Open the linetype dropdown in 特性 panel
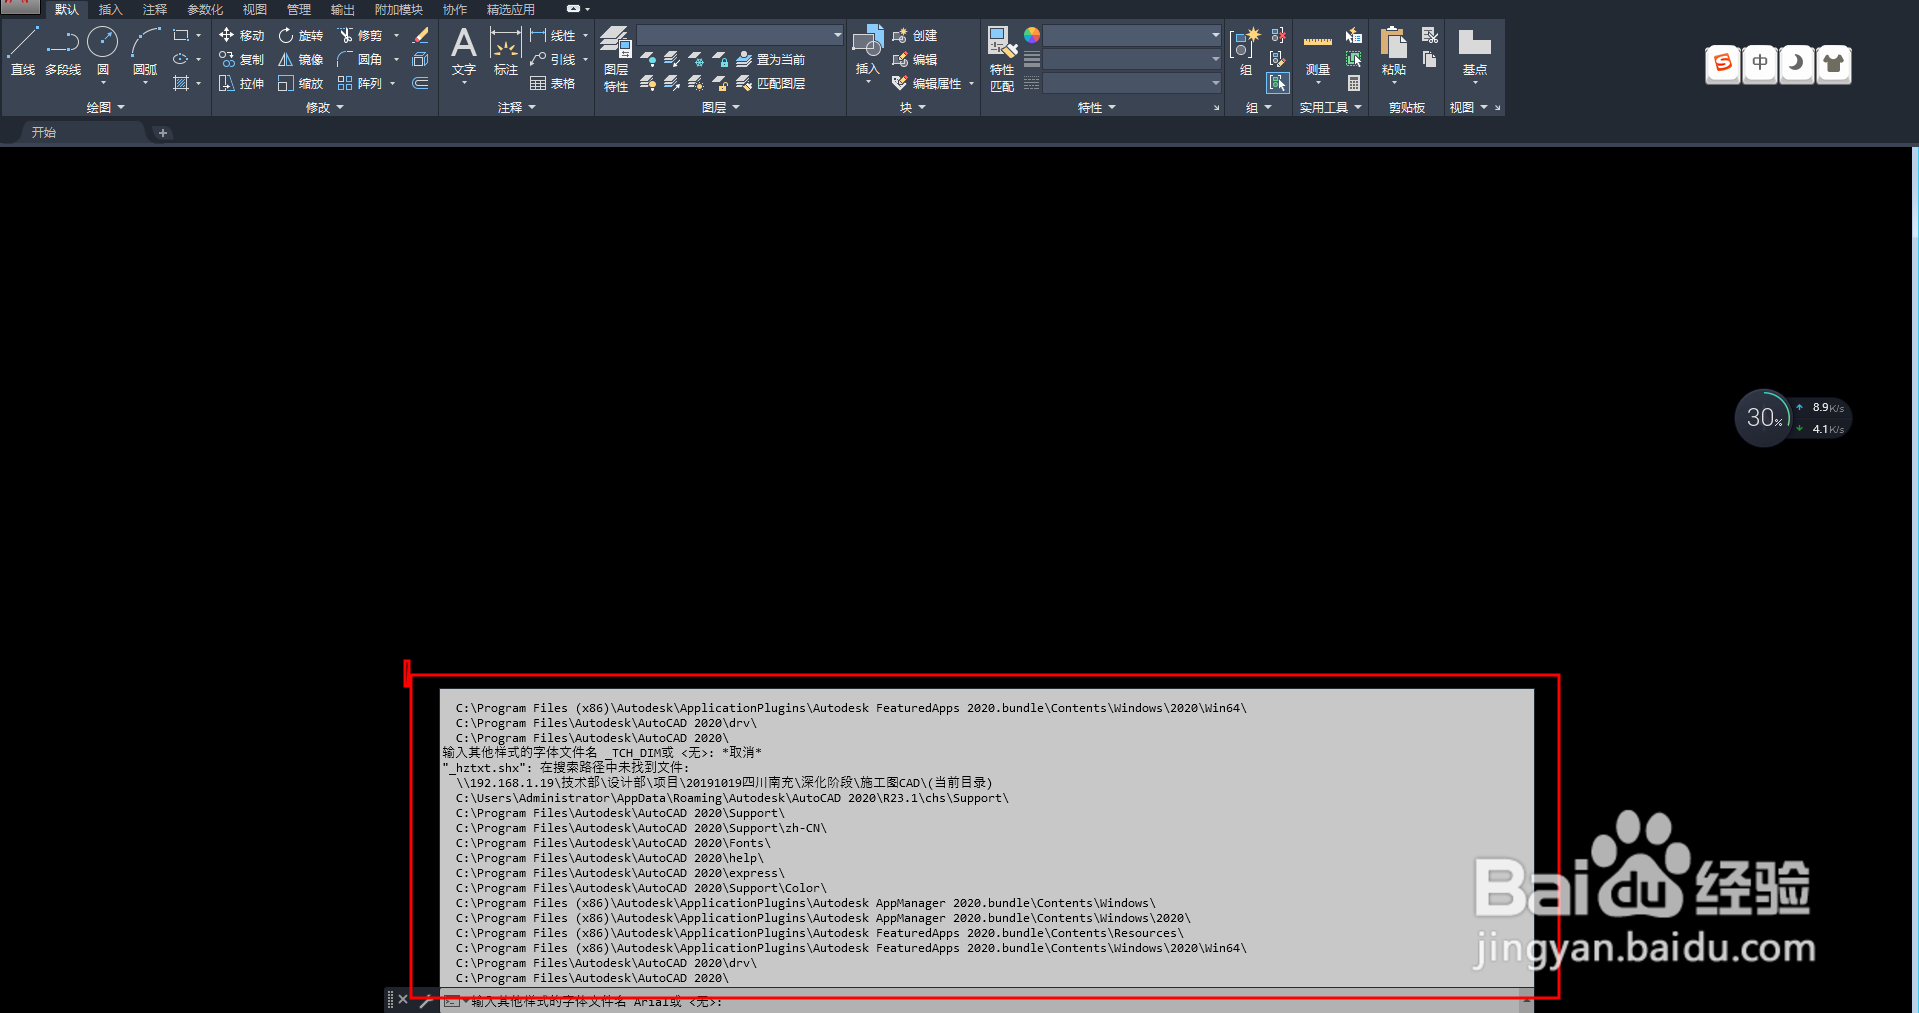 click(x=1132, y=83)
